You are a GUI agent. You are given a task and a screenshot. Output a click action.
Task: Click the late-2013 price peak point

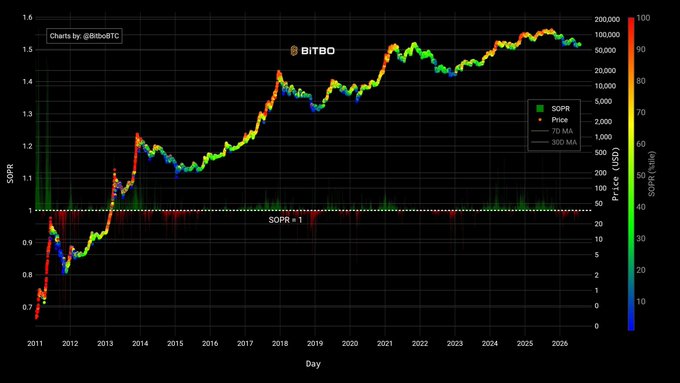click(137, 135)
